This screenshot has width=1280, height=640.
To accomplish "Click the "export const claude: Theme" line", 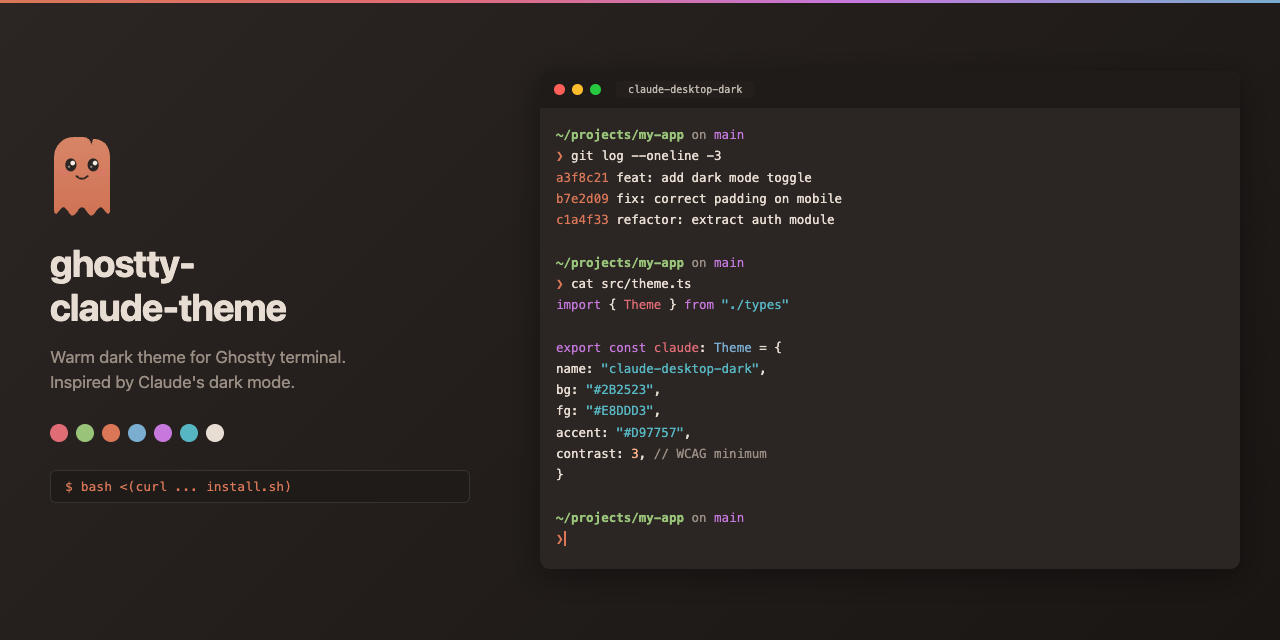I will pos(669,347).
